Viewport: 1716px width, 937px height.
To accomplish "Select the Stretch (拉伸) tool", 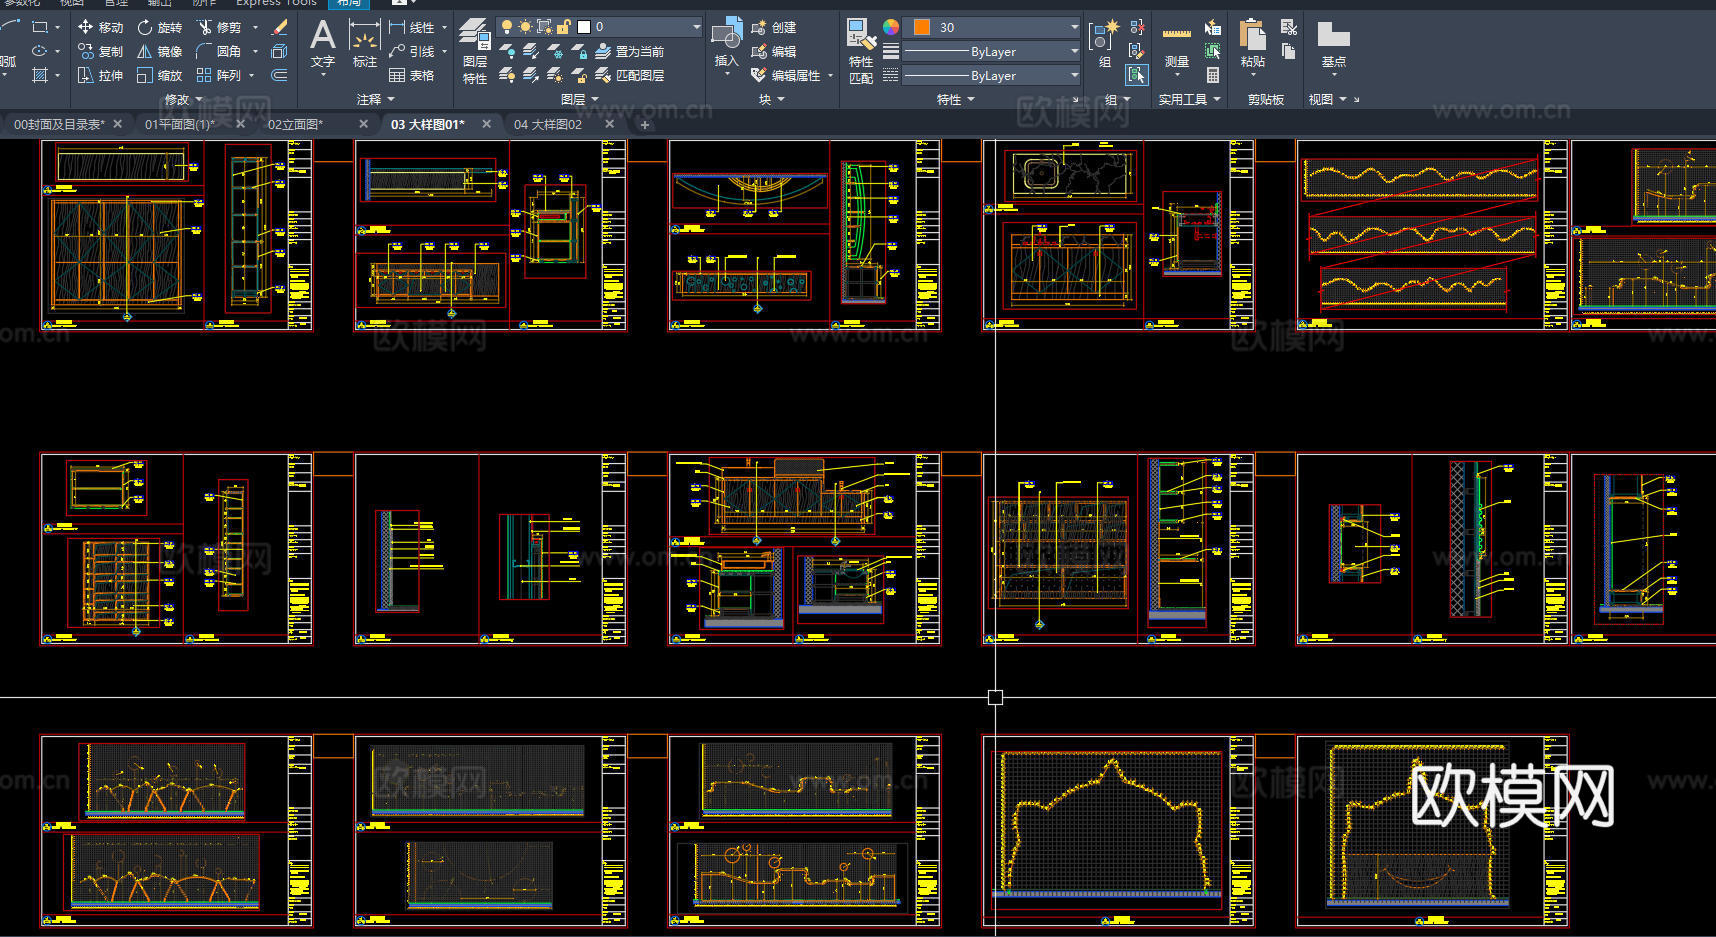I will point(100,75).
